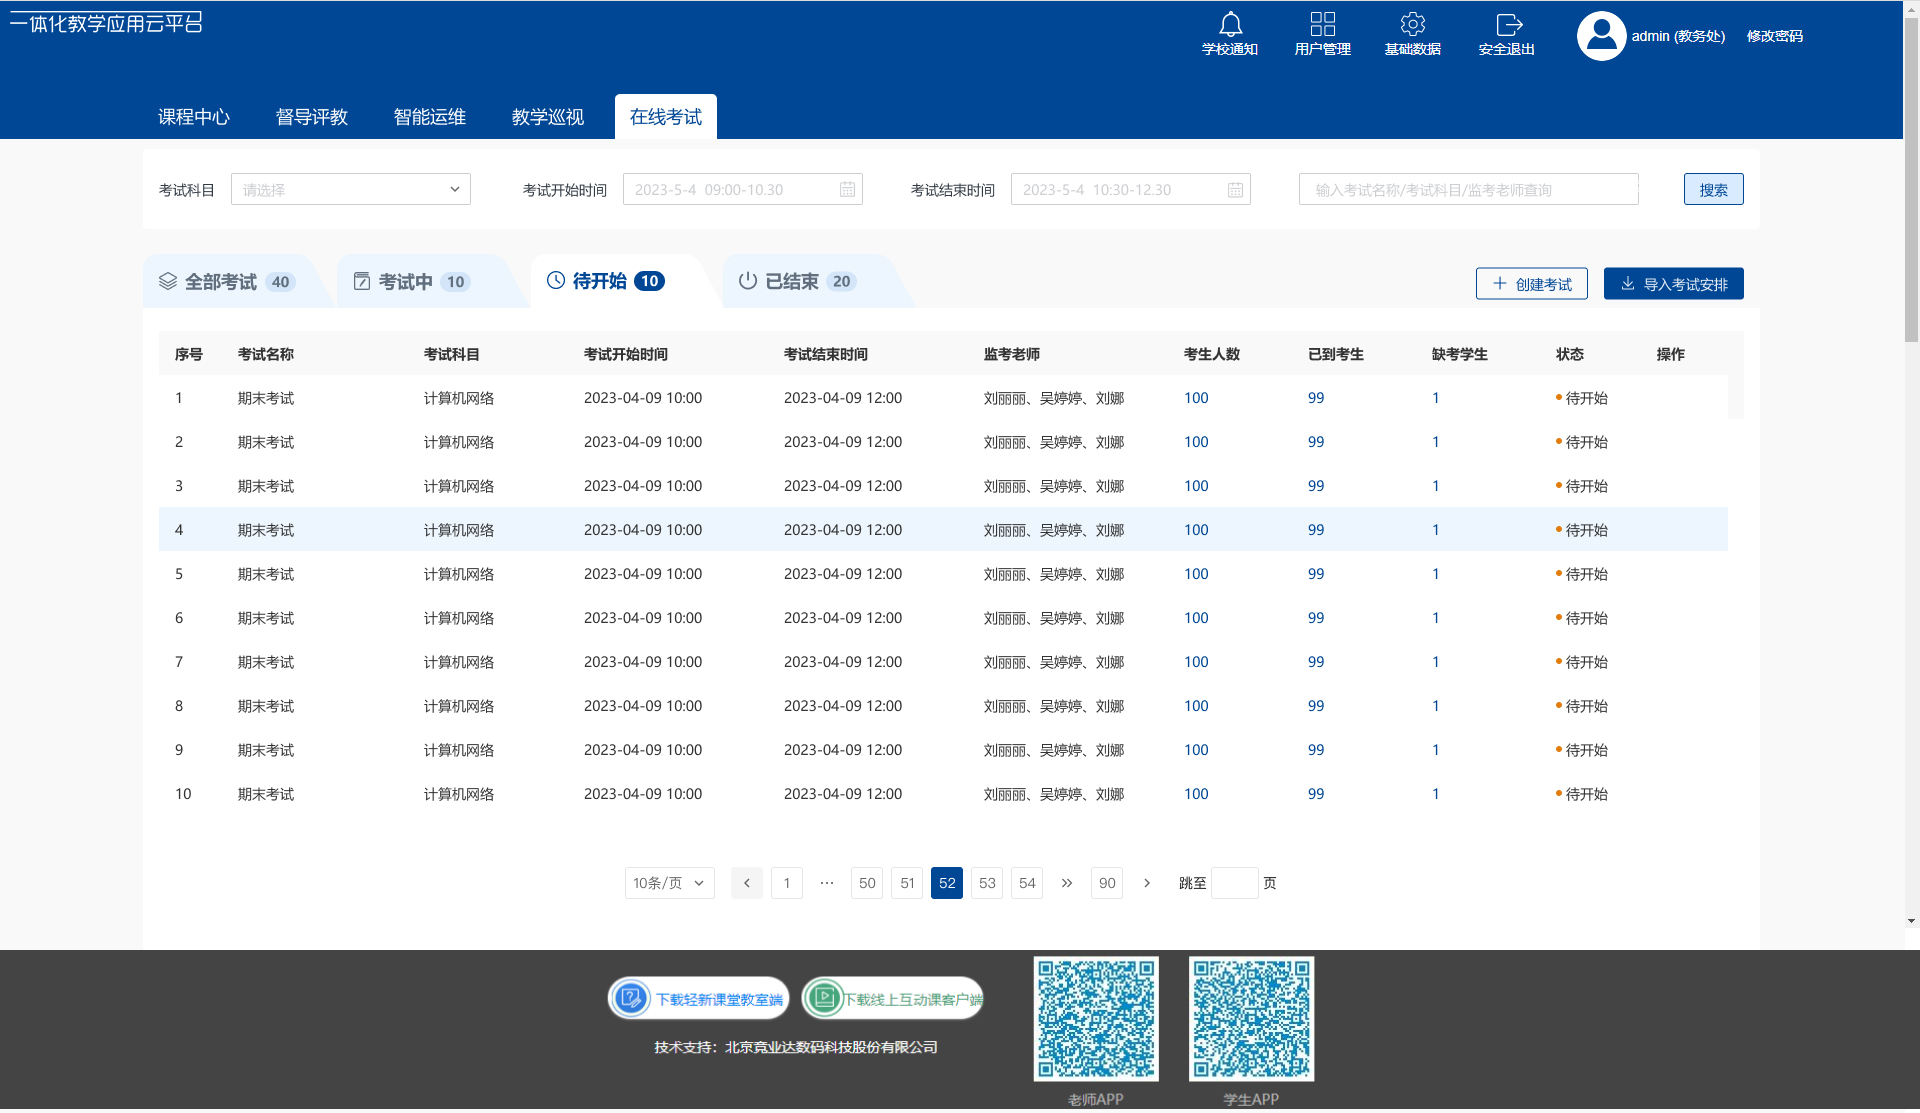This screenshot has width=1920, height=1113.
Task: Click current page 52
Action: [947, 883]
